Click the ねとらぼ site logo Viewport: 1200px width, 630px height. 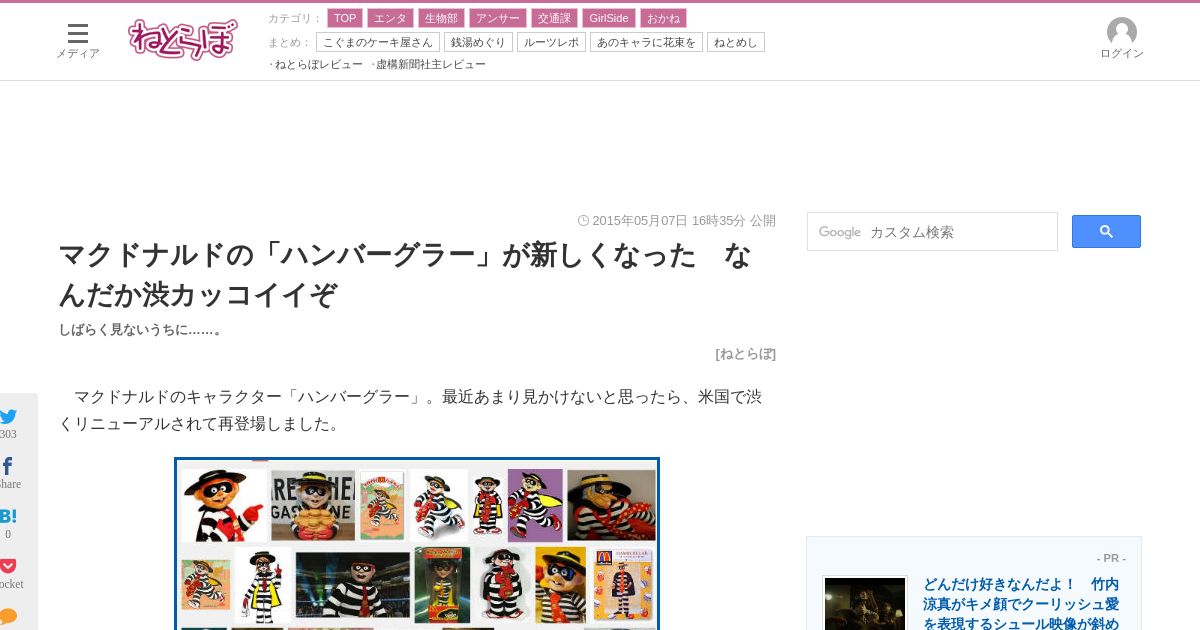[x=183, y=40]
